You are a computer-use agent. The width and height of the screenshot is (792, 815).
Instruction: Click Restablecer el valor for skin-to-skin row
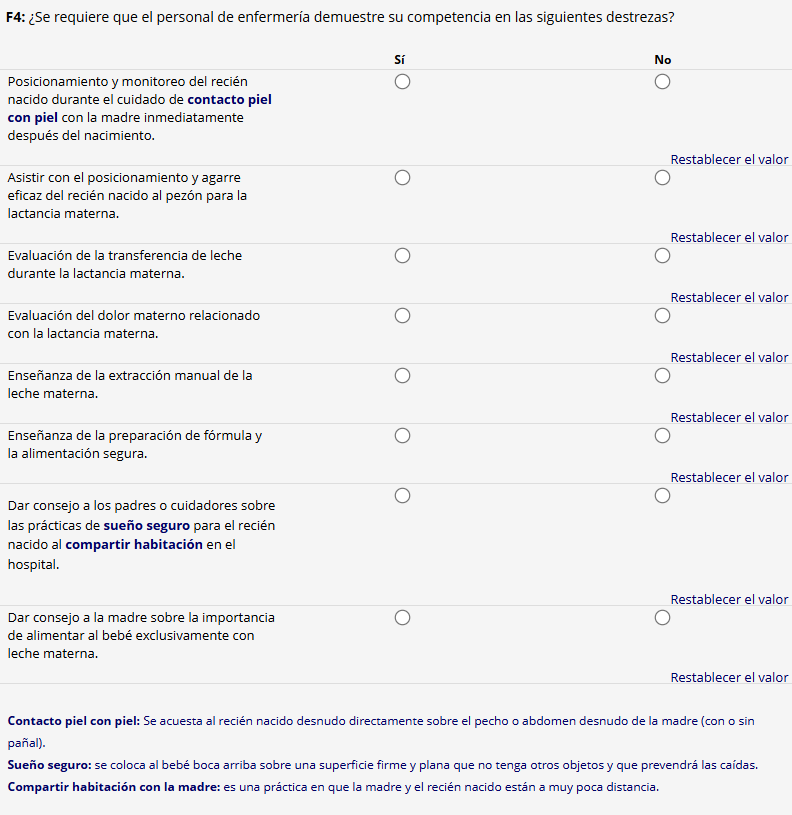click(729, 160)
